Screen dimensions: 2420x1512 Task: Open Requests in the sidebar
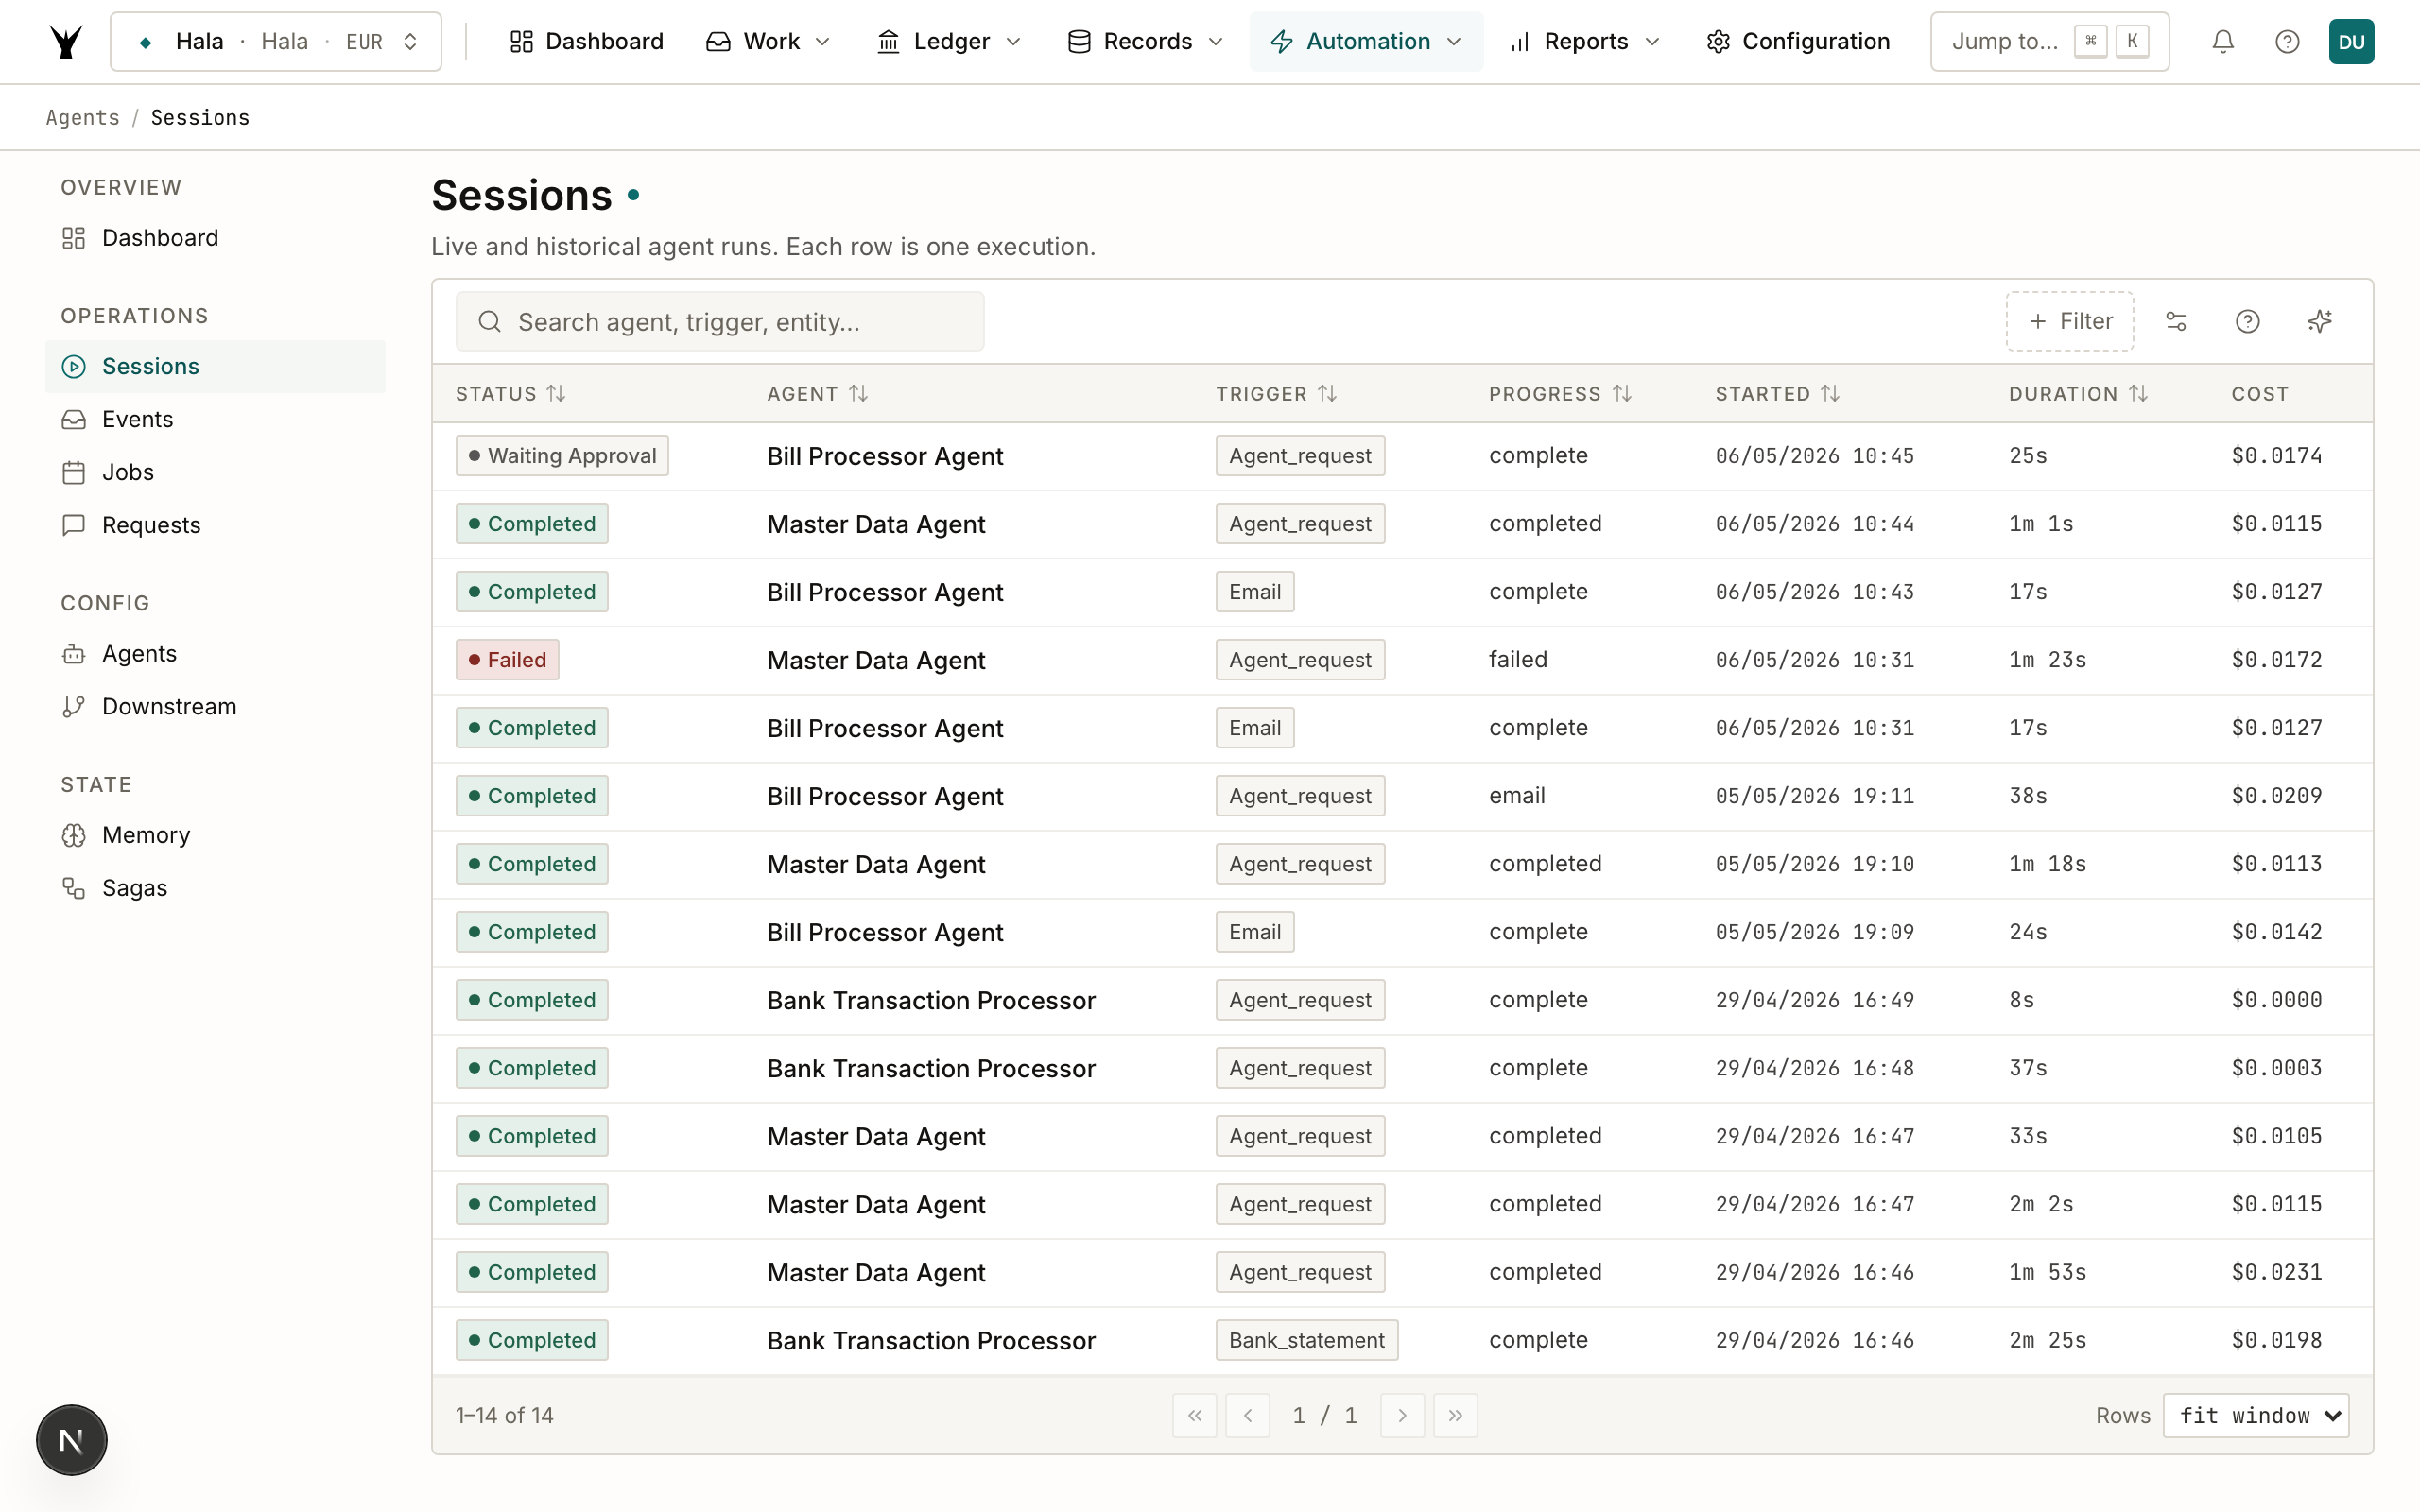[215, 525]
